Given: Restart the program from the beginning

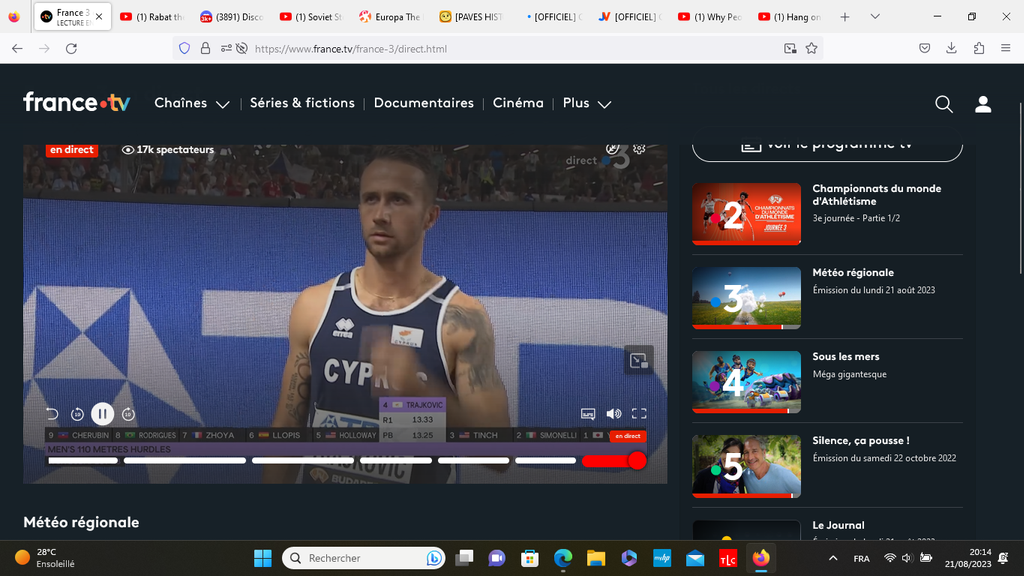Looking at the screenshot, I should click(x=52, y=414).
